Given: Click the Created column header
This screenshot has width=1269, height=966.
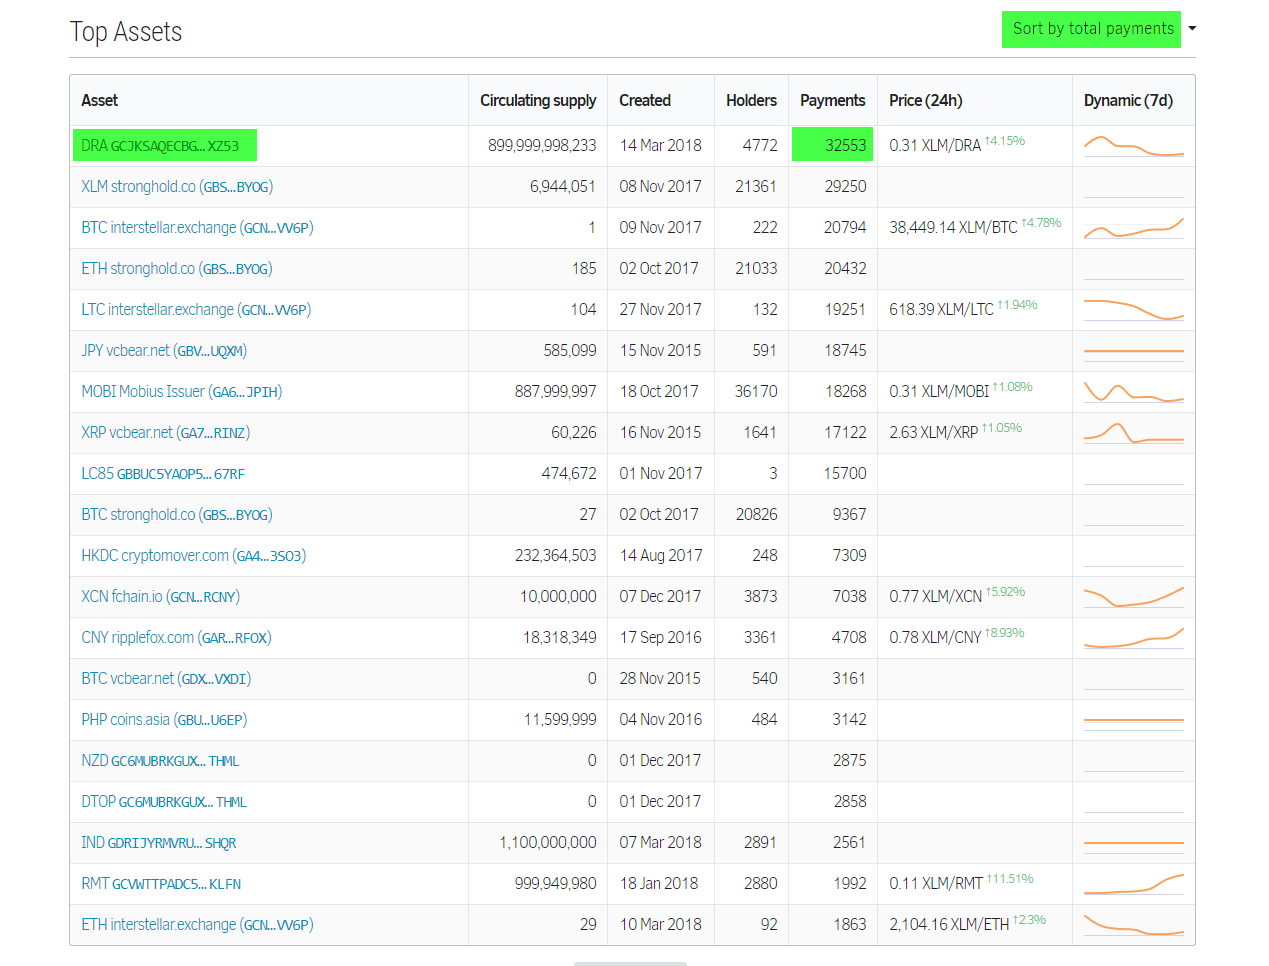Looking at the screenshot, I should (x=645, y=100).
